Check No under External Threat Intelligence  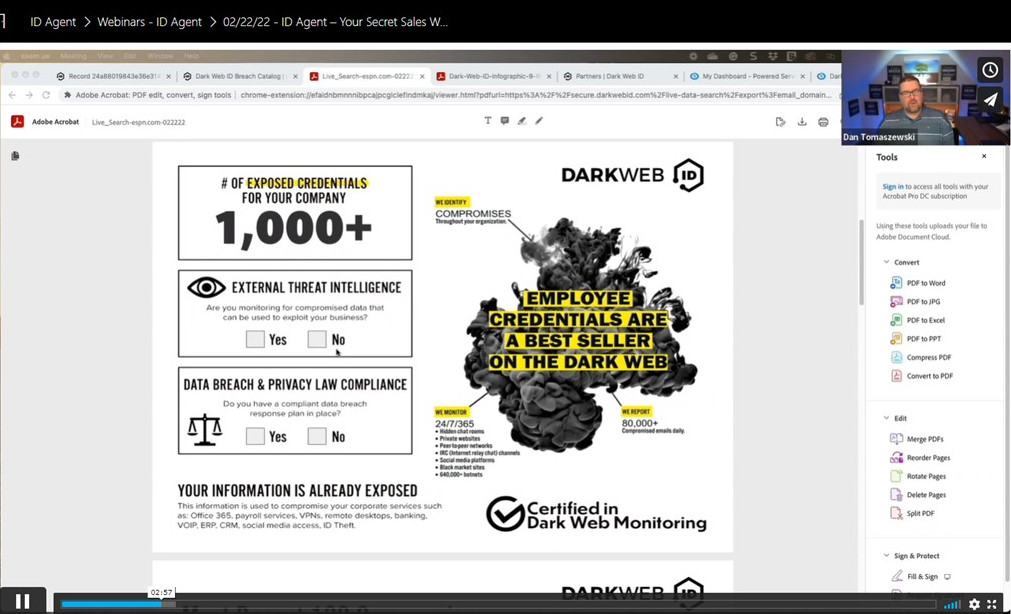pos(317,339)
